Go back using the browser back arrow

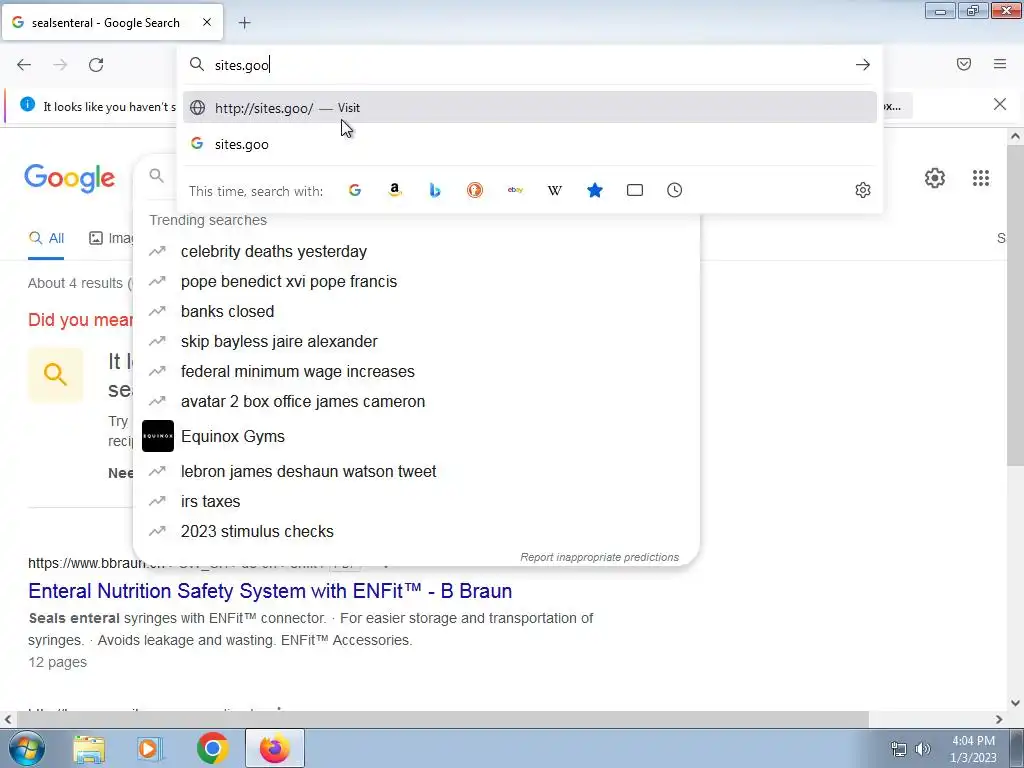tap(24, 65)
